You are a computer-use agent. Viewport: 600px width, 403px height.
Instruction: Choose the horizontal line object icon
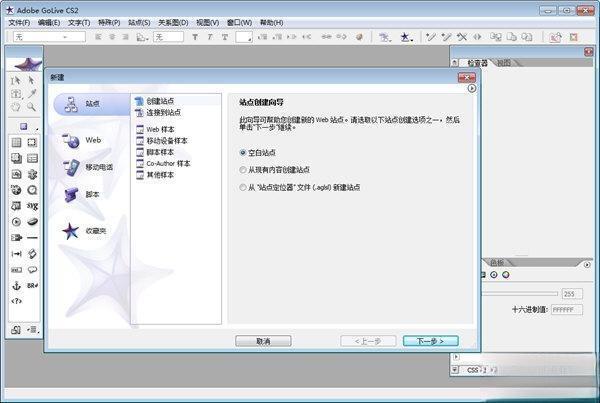pyautogui.click(x=32, y=238)
